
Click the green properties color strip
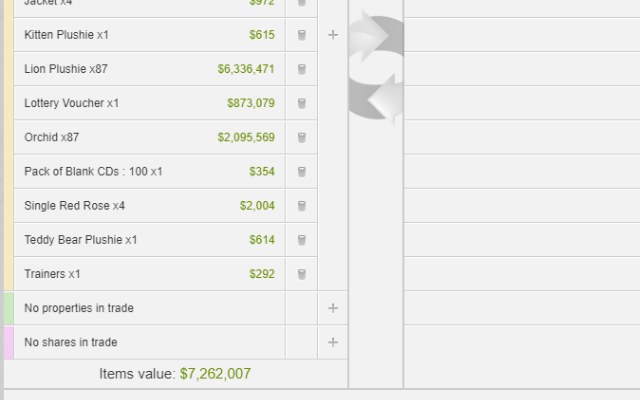9,308
